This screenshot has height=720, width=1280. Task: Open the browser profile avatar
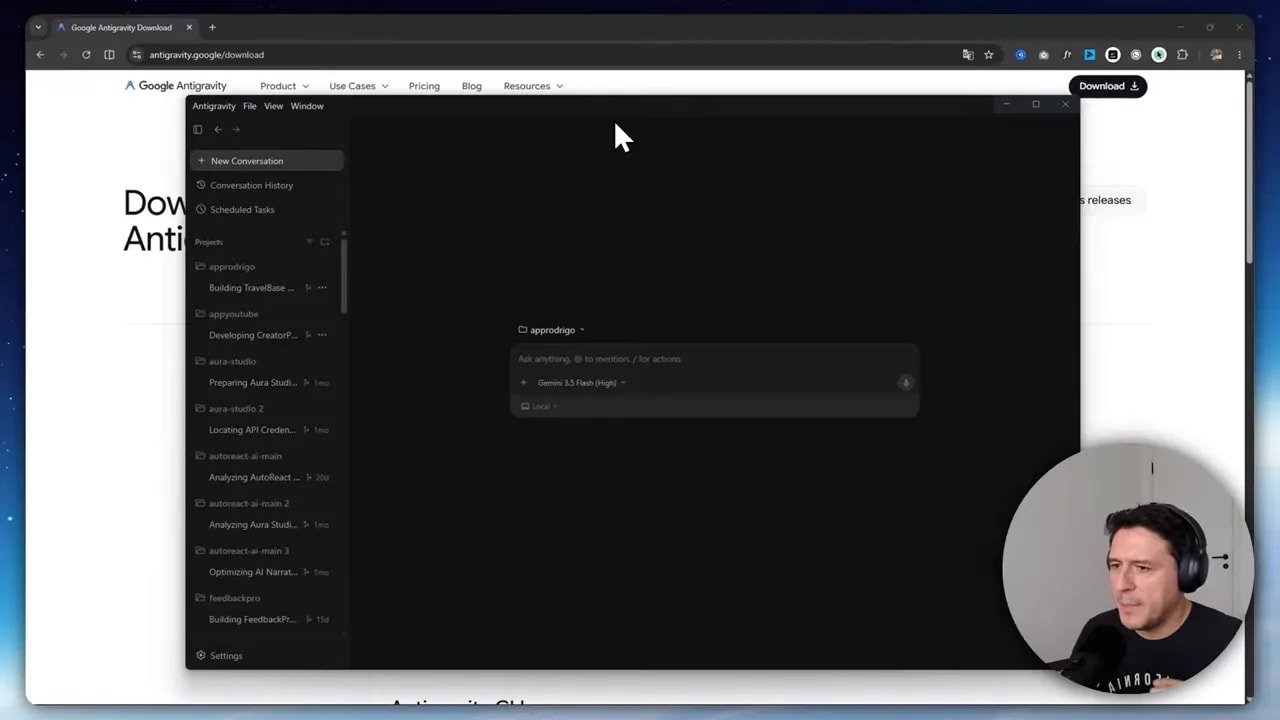click(1216, 55)
